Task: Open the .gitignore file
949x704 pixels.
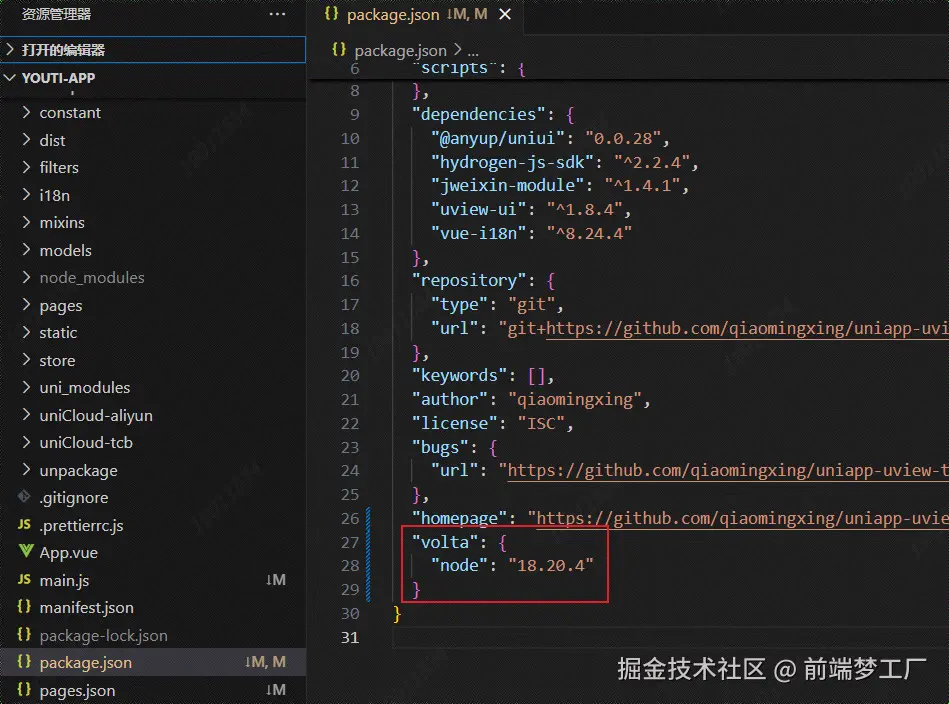Action: pos(74,498)
